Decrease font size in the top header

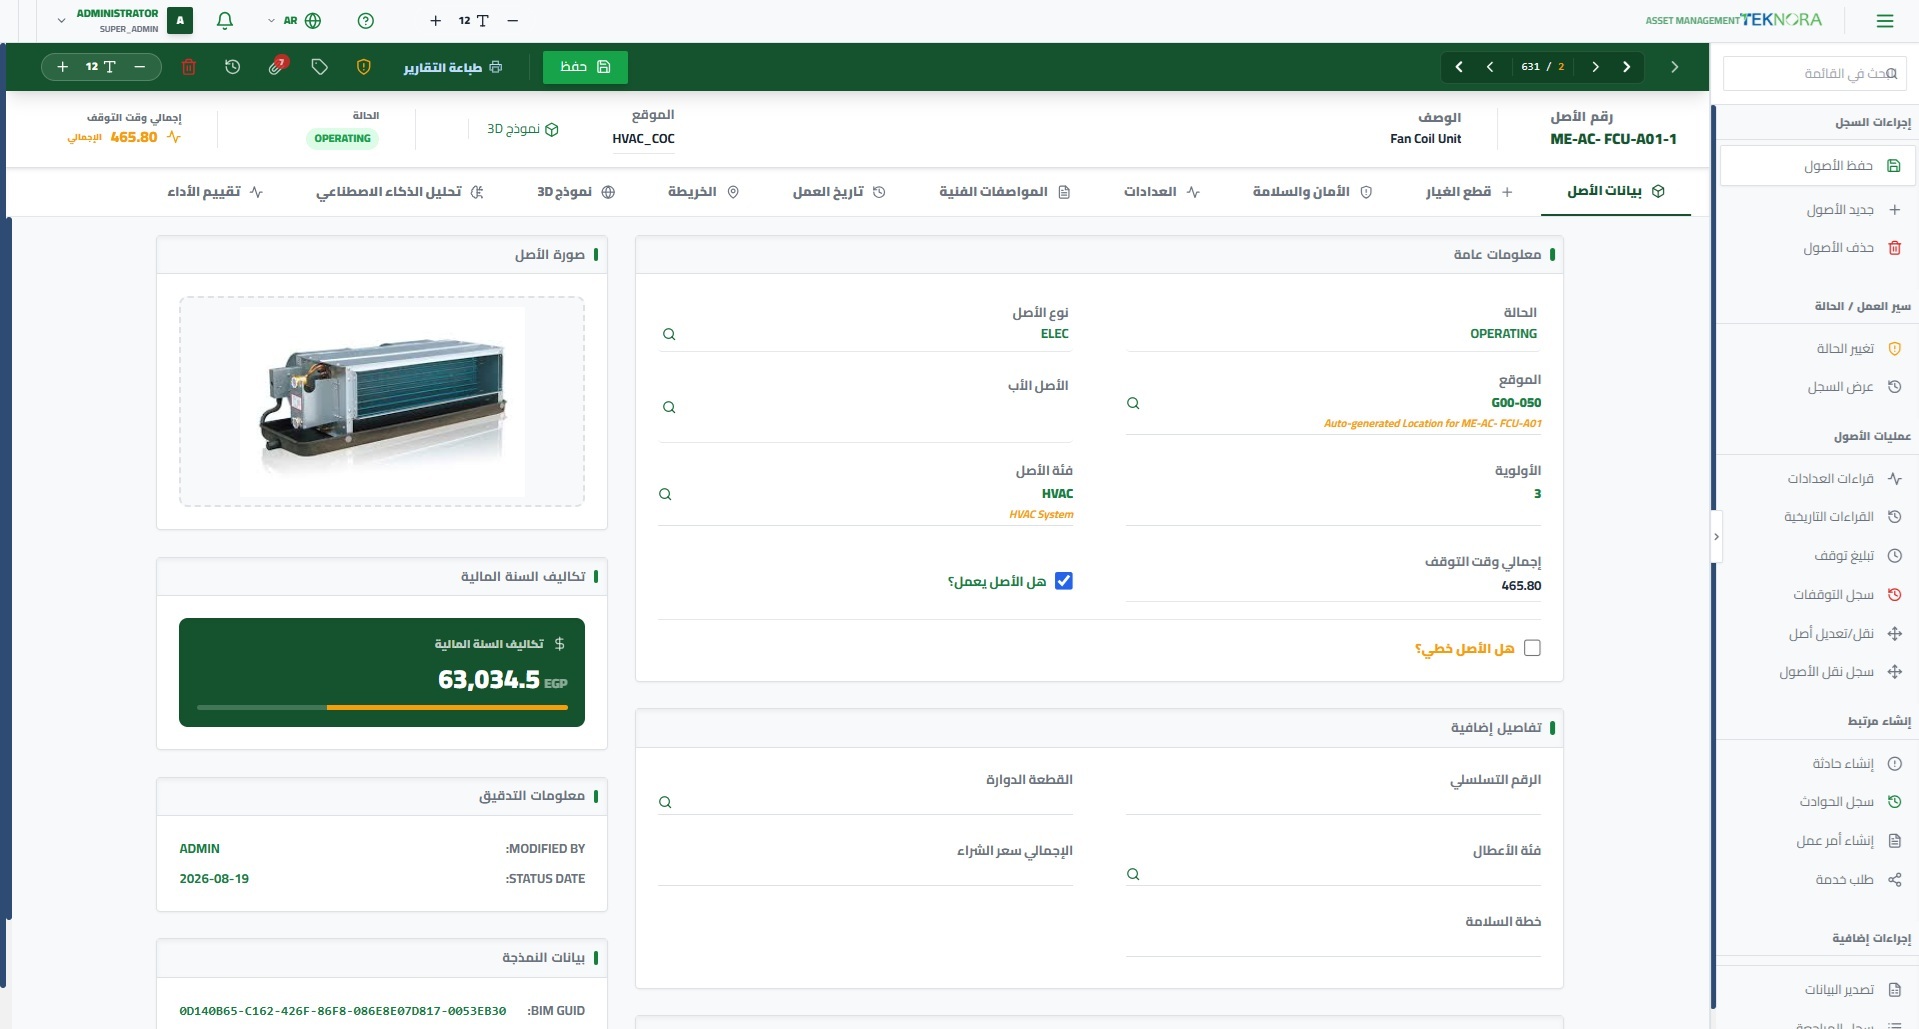513,20
